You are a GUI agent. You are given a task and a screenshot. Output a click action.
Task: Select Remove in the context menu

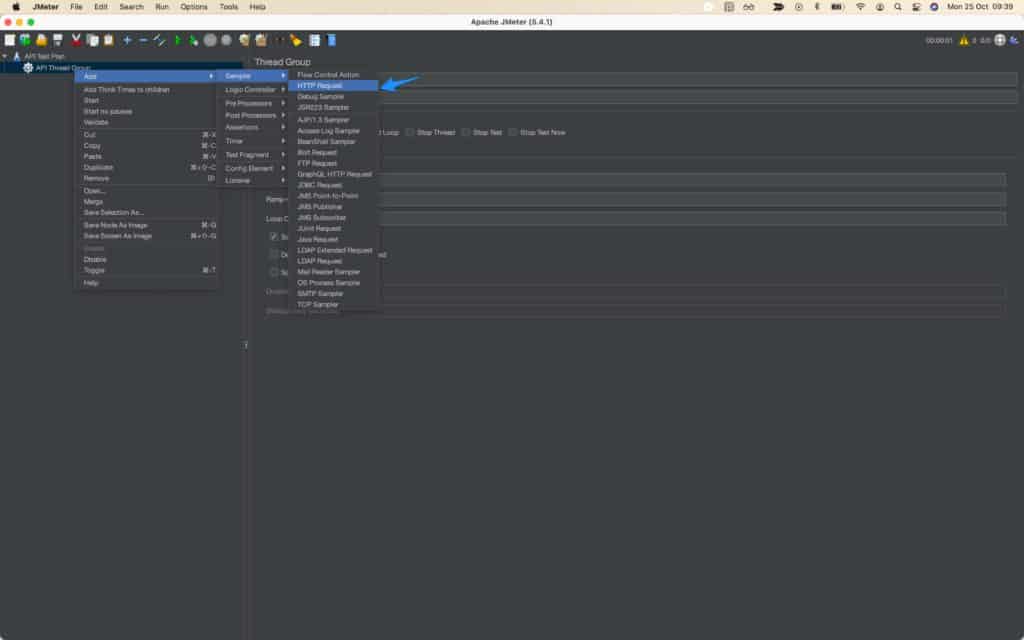point(146,178)
